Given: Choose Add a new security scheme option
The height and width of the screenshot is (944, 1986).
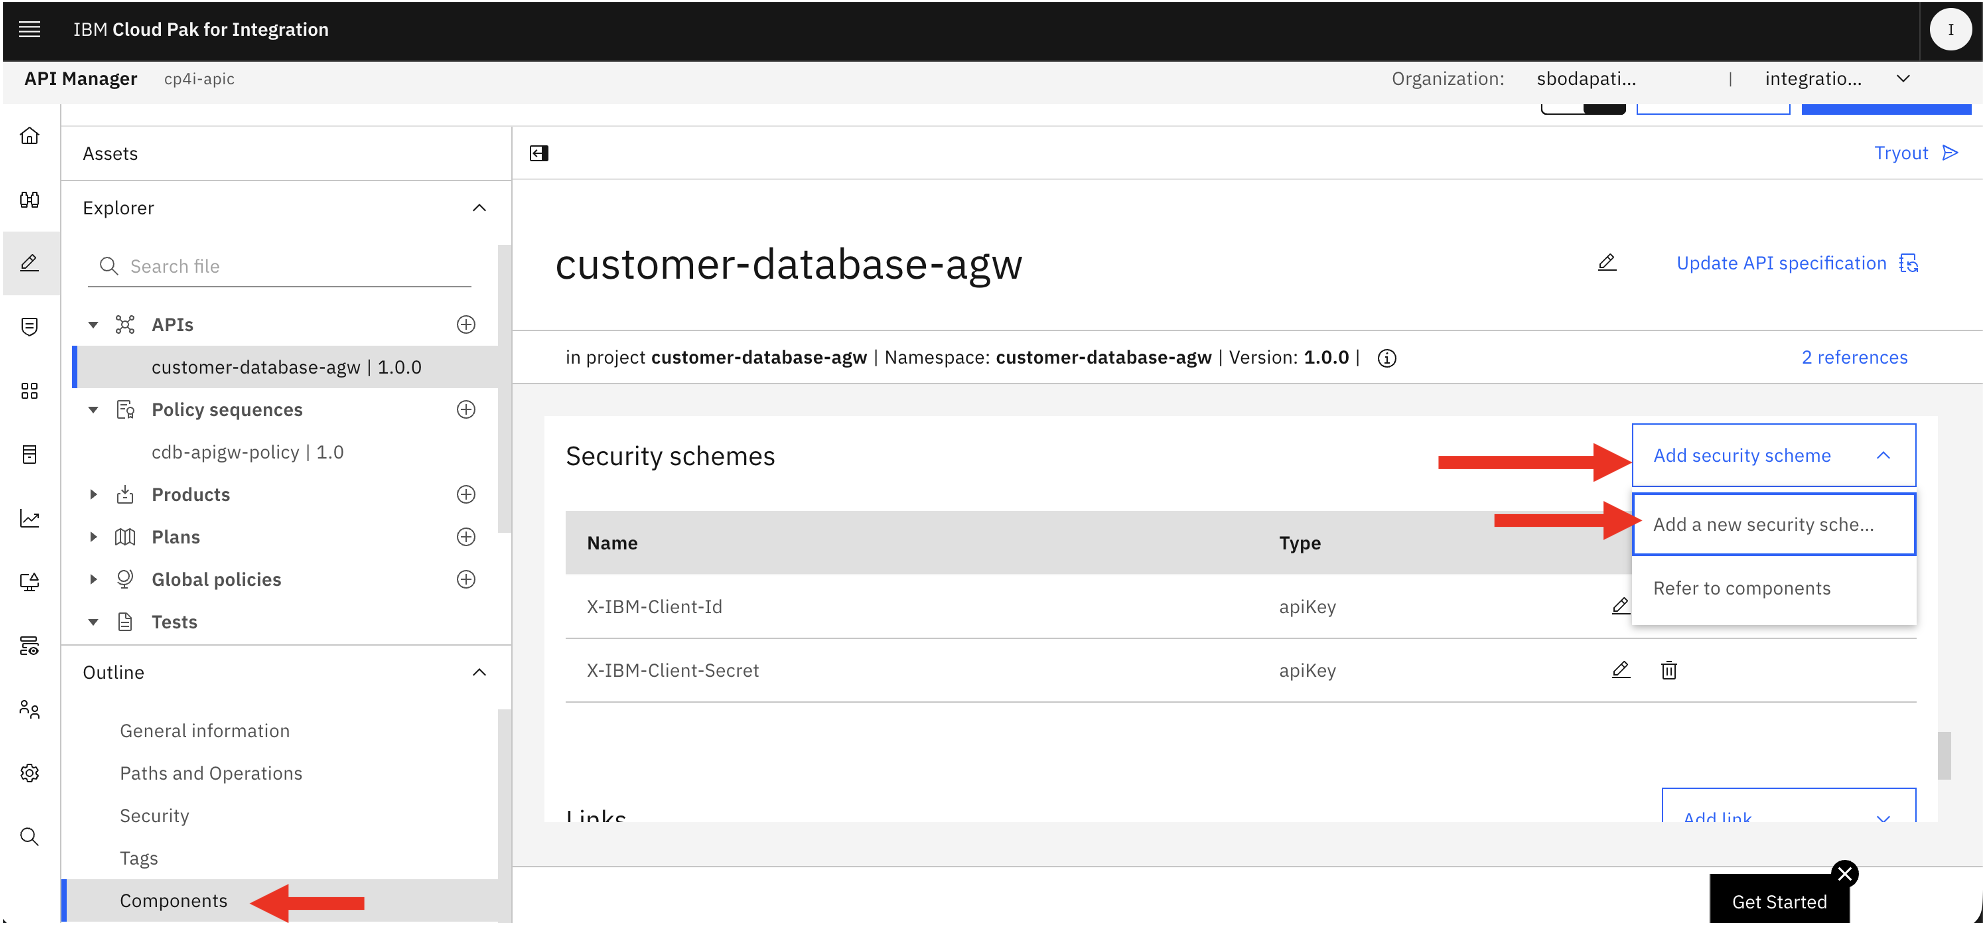Looking at the screenshot, I should (x=1774, y=524).
